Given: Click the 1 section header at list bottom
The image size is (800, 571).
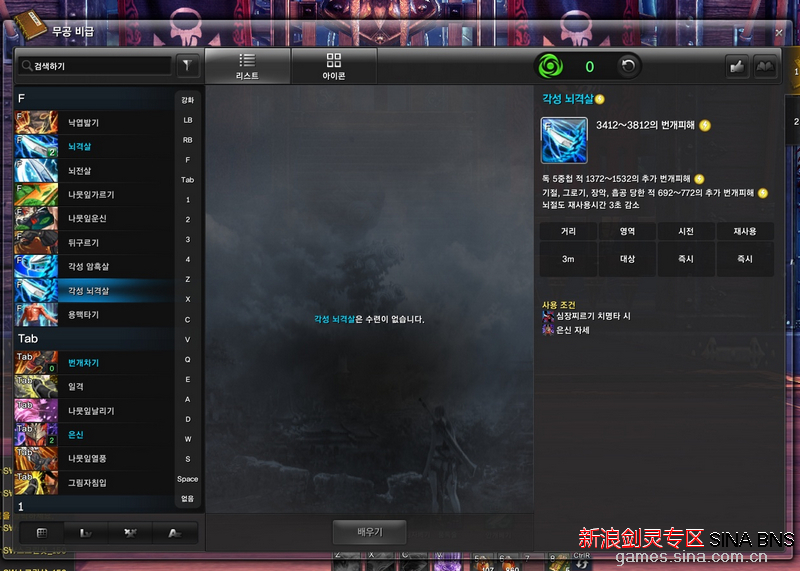Looking at the screenshot, I should [94, 506].
